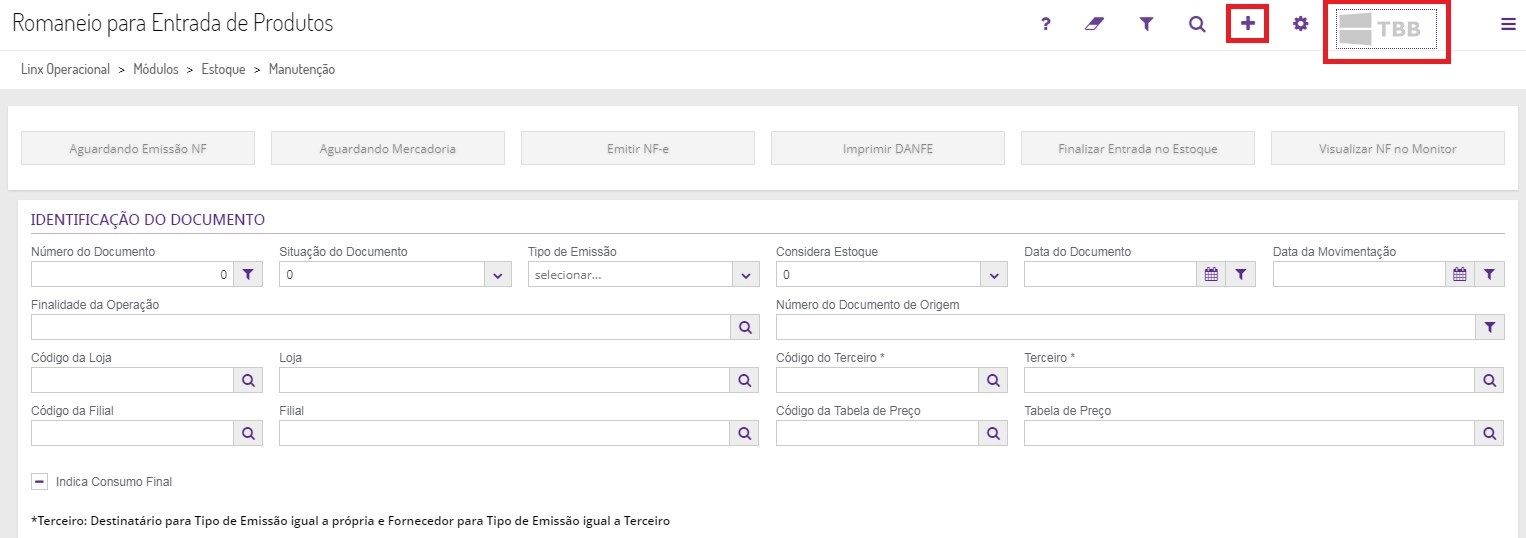Click filter icon beside Número do Documento
This screenshot has width=1526, height=538.
coord(248,275)
